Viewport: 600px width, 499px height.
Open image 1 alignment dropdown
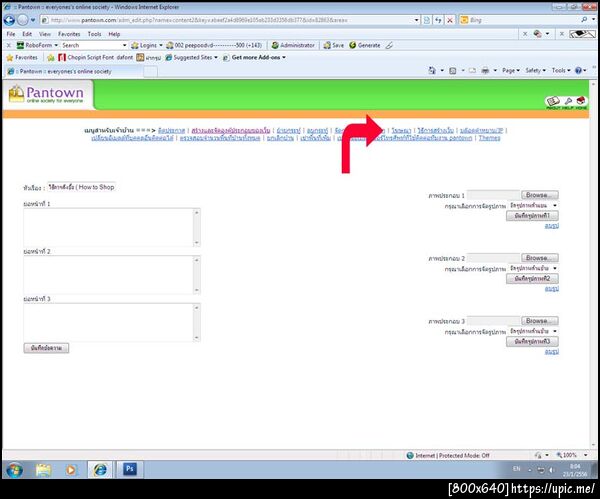(x=533, y=205)
